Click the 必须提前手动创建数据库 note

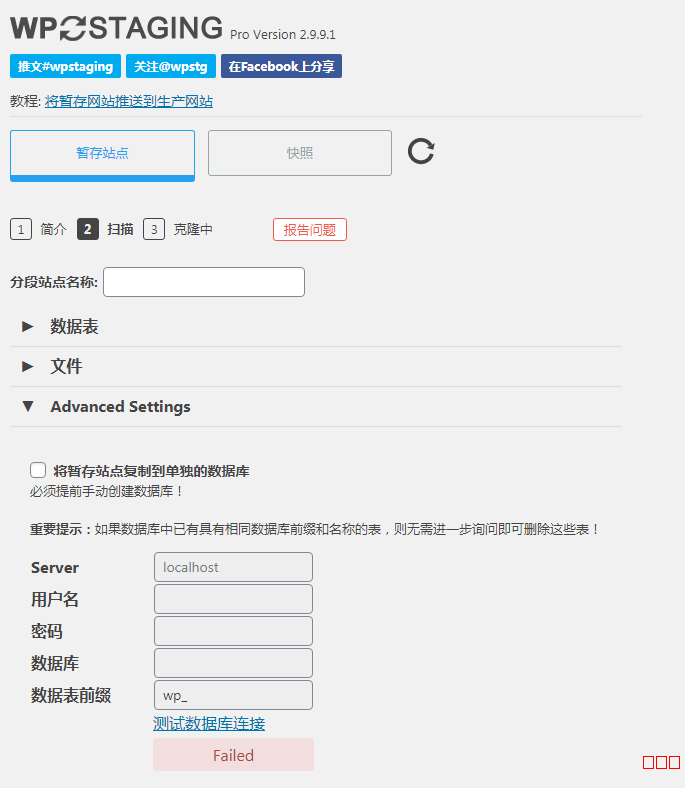pos(106,491)
